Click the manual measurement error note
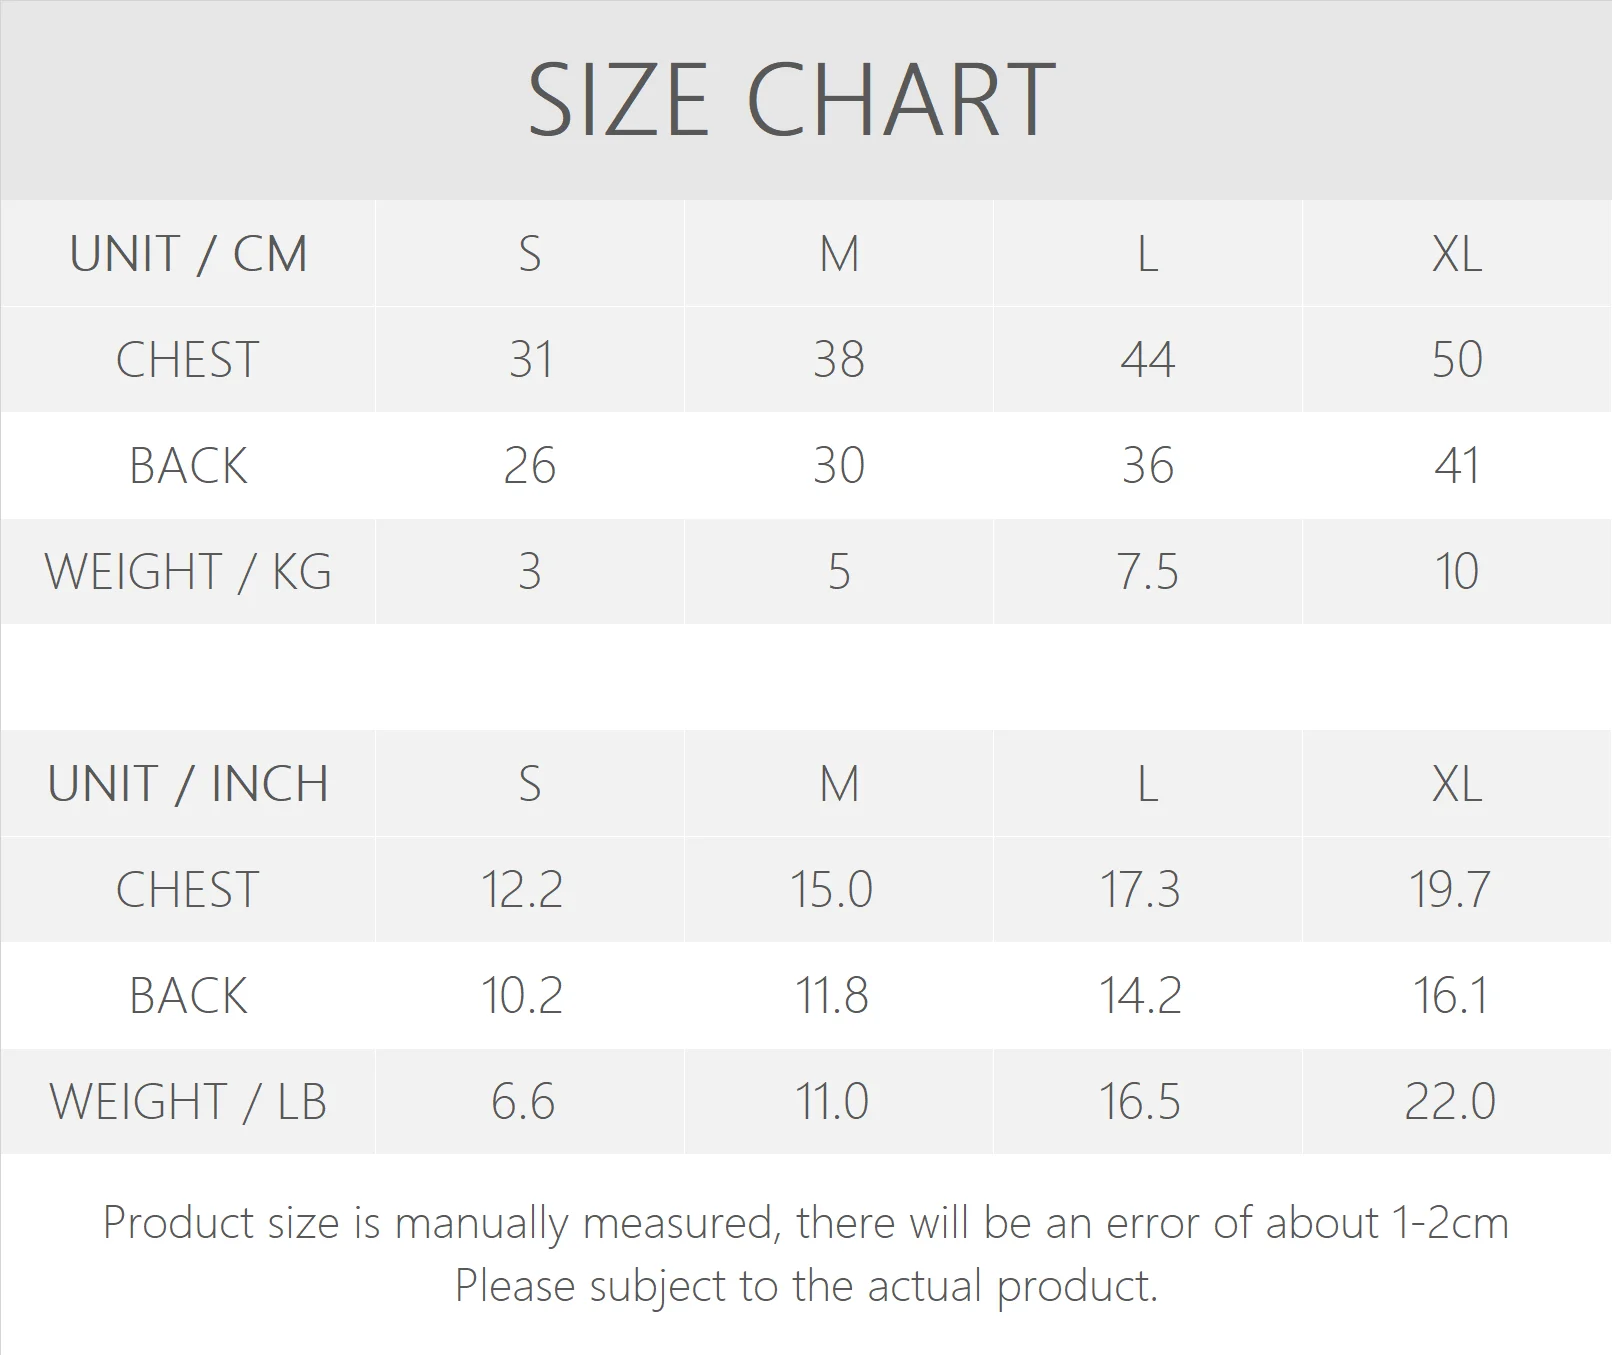The height and width of the screenshot is (1355, 1612). click(x=806, y=1224)
